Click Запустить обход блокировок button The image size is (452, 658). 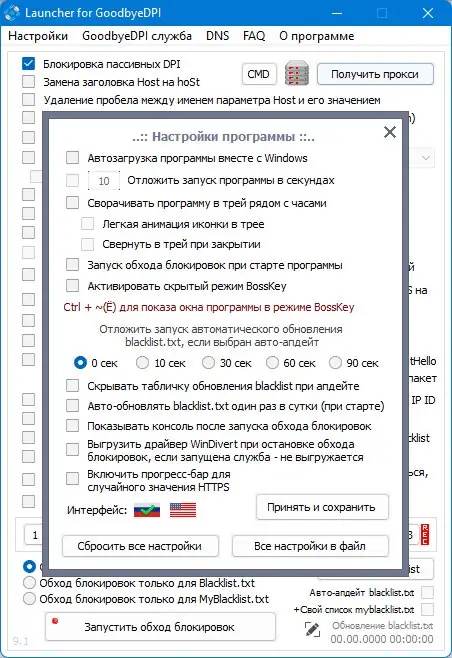coord(160,627)
